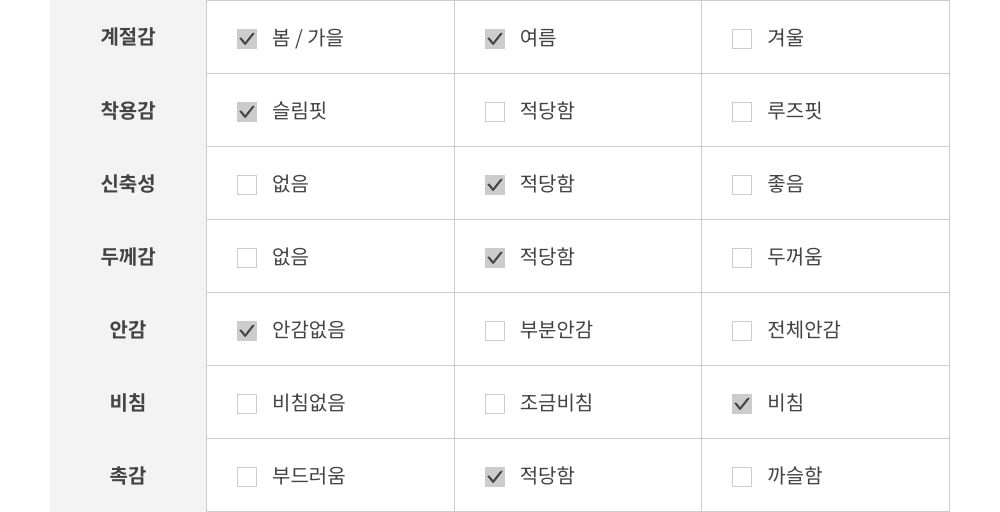The height and width of the screenshot is (512, 1000).
Task: Check the 루즈핏 fit checkbox
Action: coord(742,112)
